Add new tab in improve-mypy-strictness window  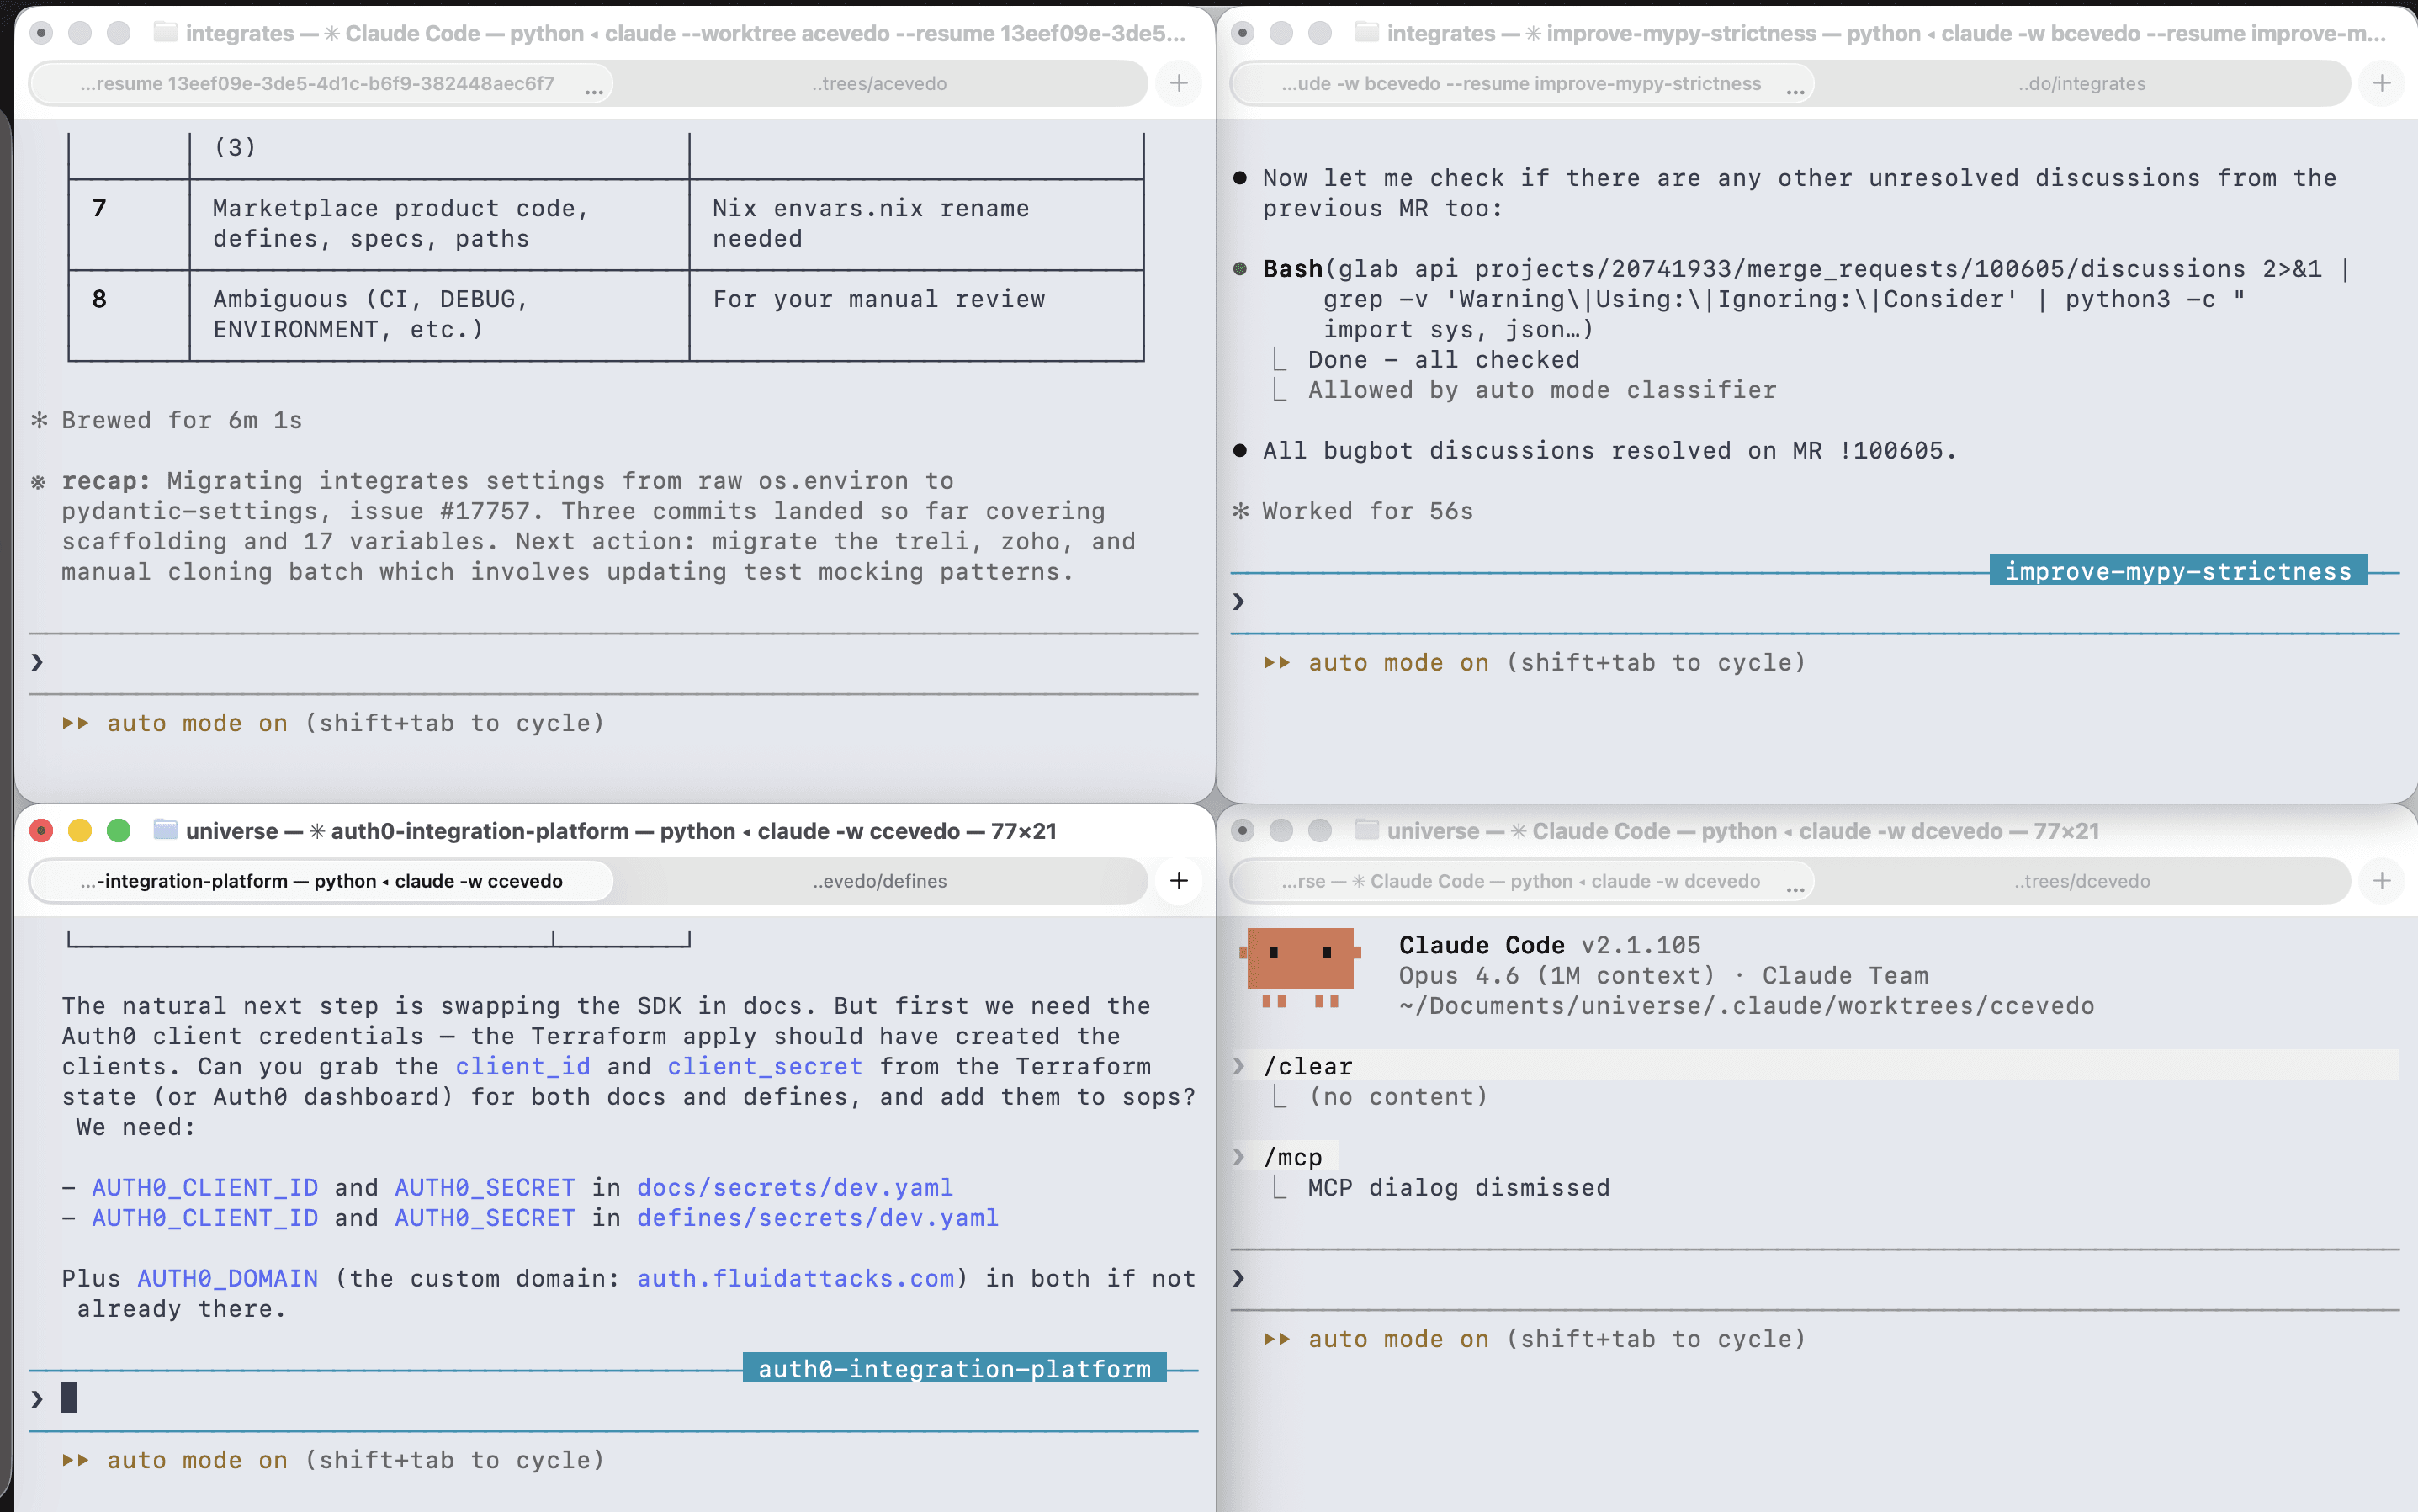pyautogui.click(x=2381, y=83)
